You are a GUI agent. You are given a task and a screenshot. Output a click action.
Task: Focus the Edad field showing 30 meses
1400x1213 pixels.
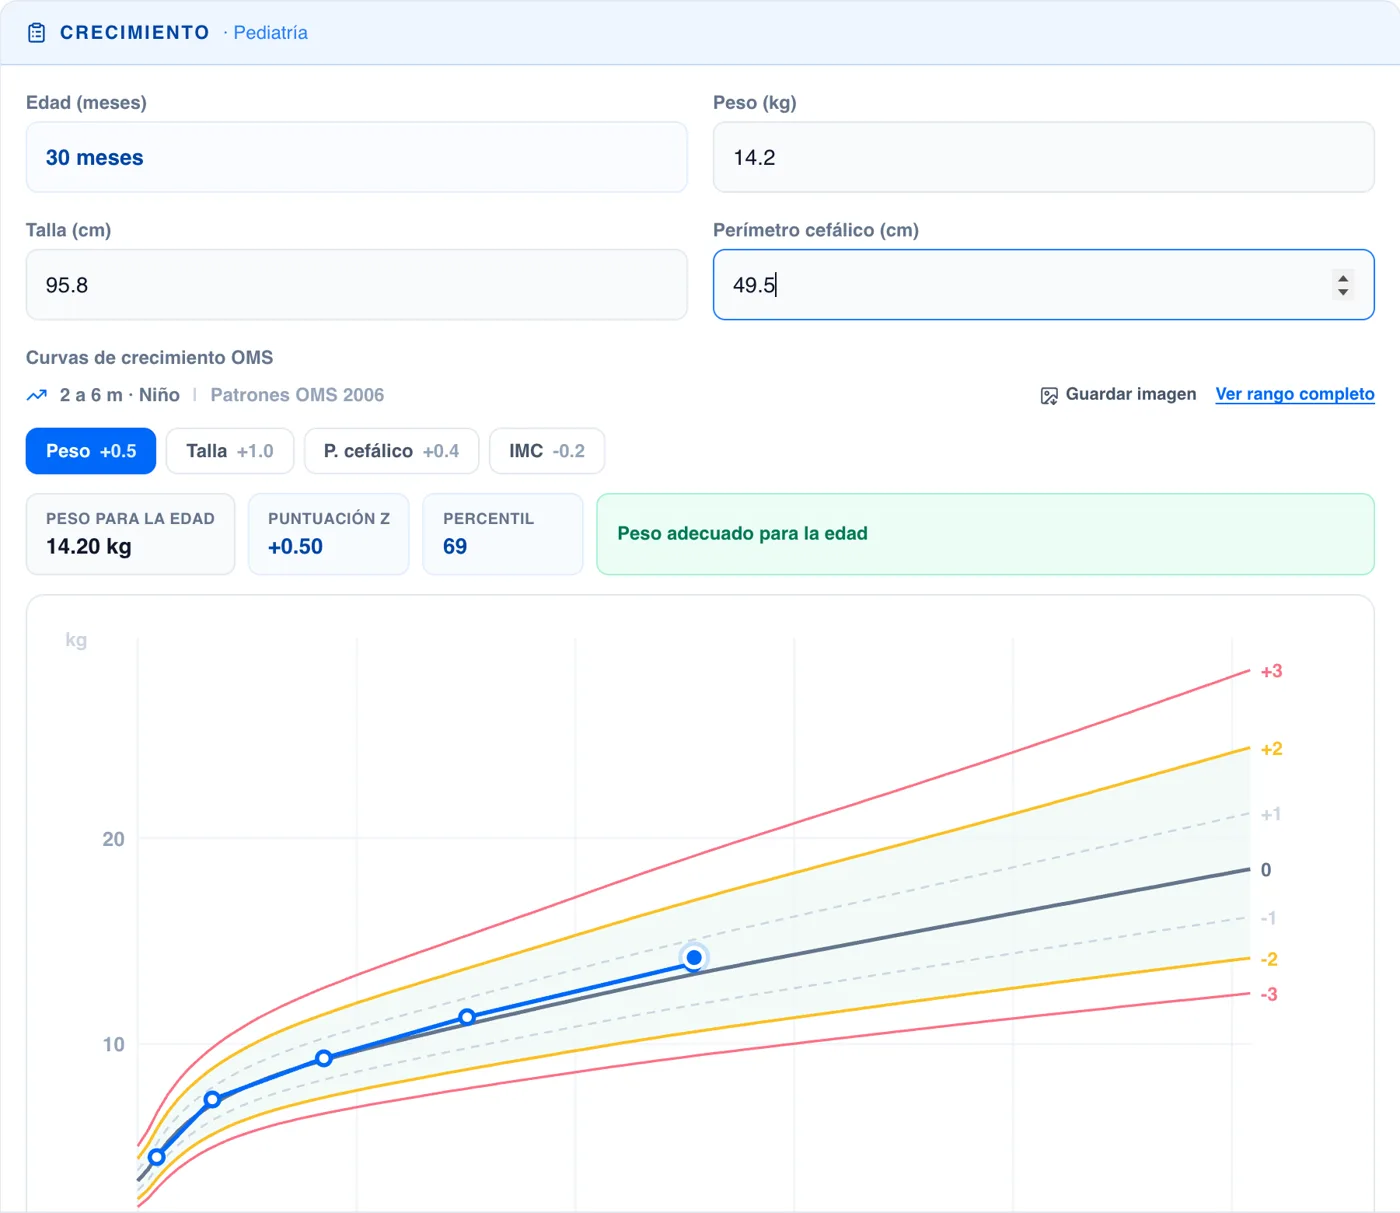(356, 157)
